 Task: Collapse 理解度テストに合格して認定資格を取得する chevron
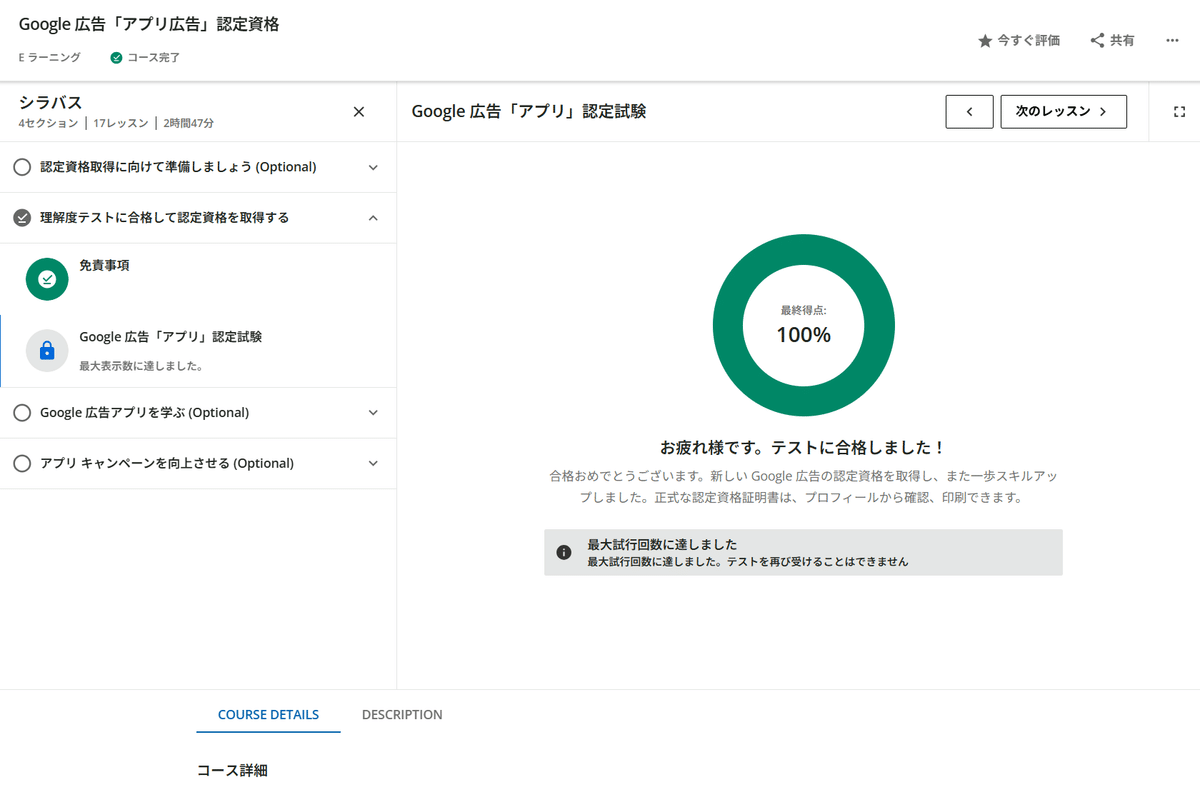tap(373, 217)
